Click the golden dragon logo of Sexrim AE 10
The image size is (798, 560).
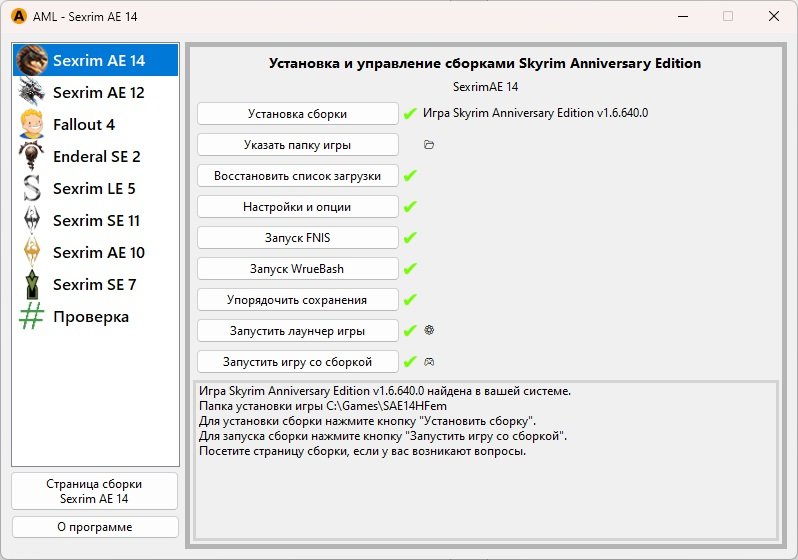point(32,253)
